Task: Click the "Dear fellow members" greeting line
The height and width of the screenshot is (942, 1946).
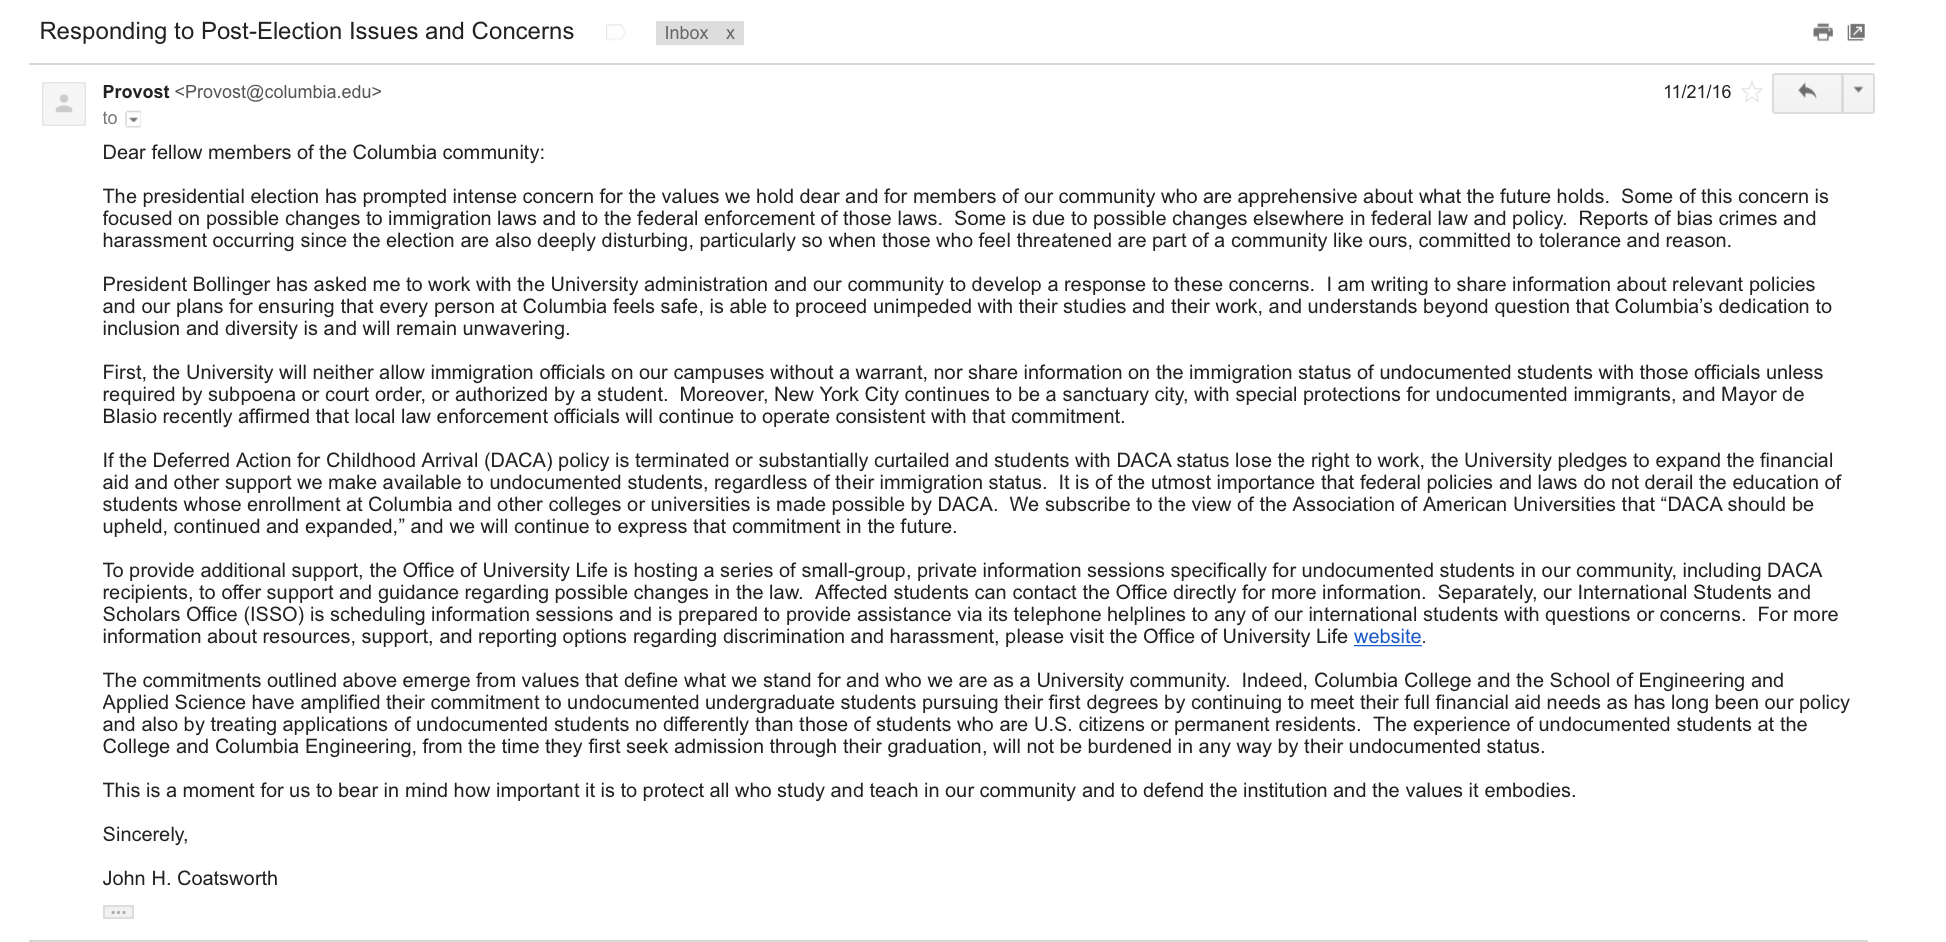Action: pos(323,153)
